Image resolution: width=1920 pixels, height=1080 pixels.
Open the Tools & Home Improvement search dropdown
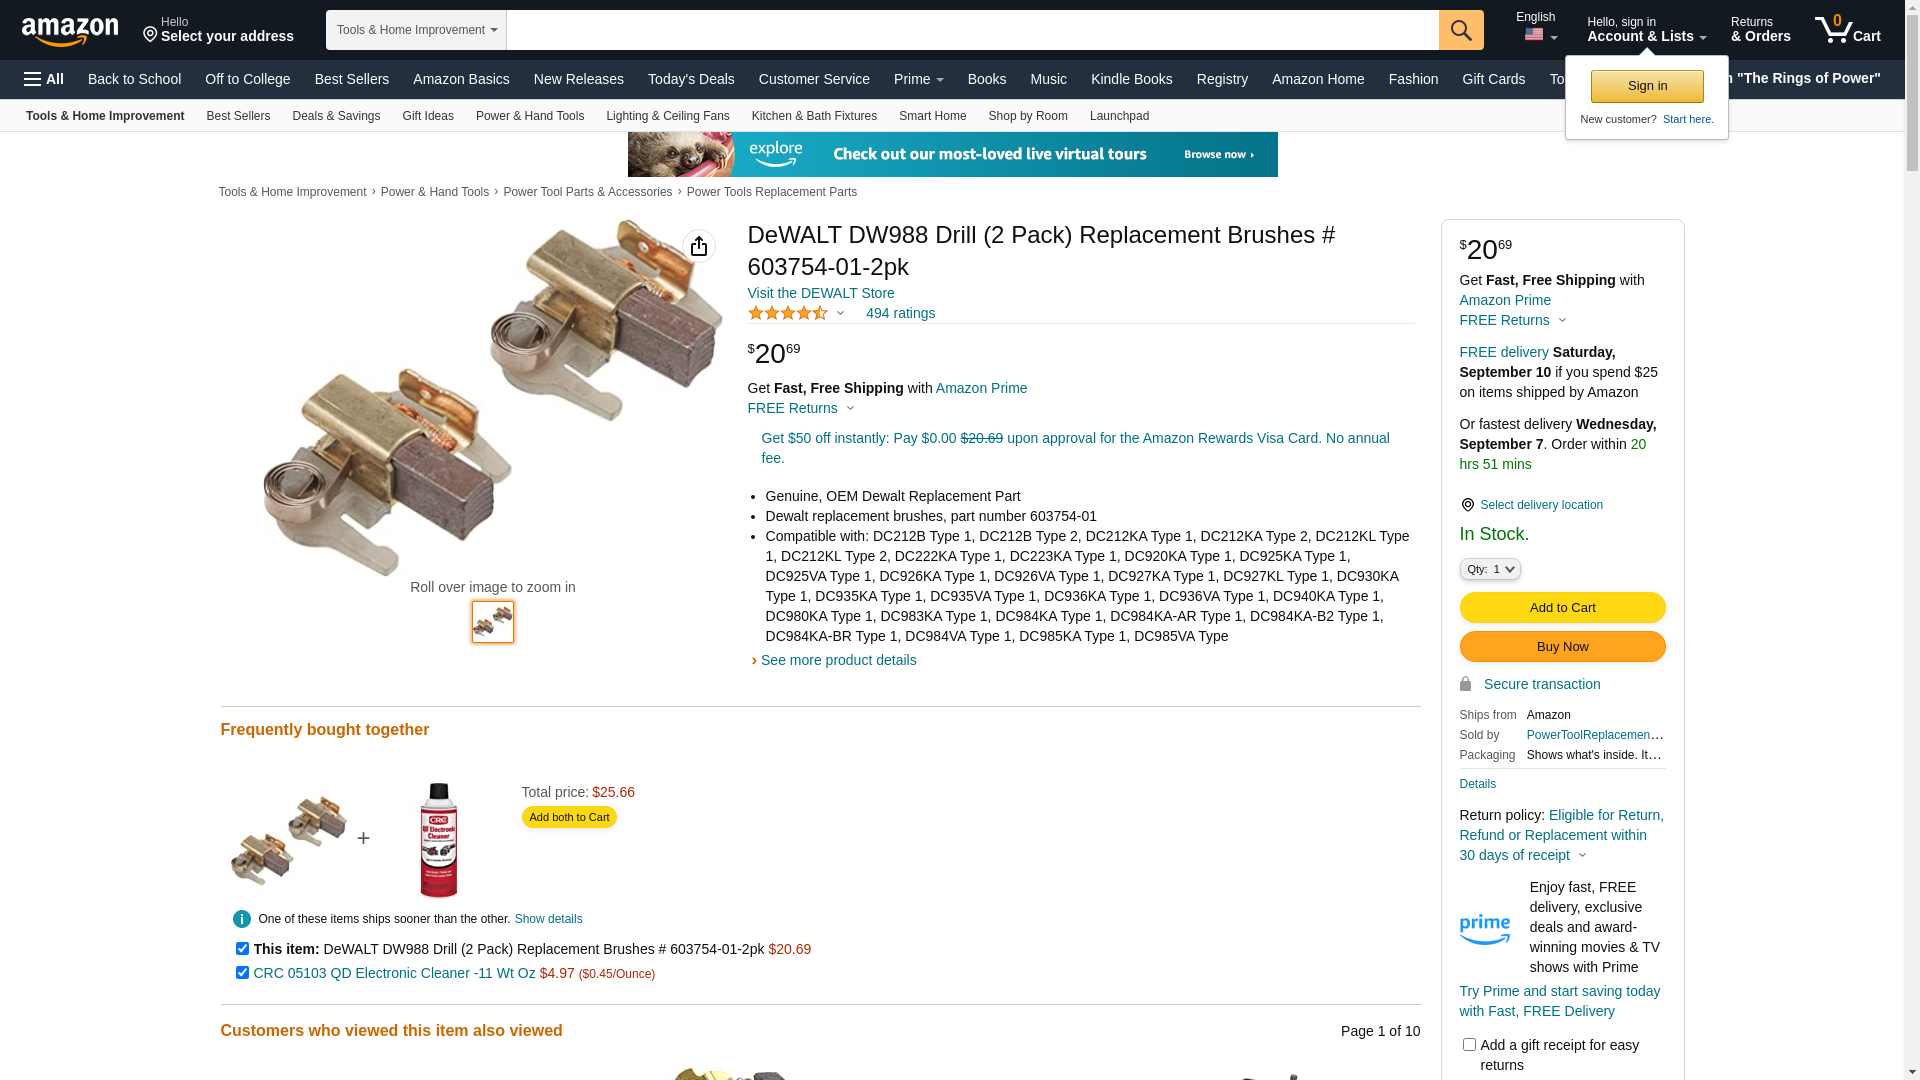[416, 30]
